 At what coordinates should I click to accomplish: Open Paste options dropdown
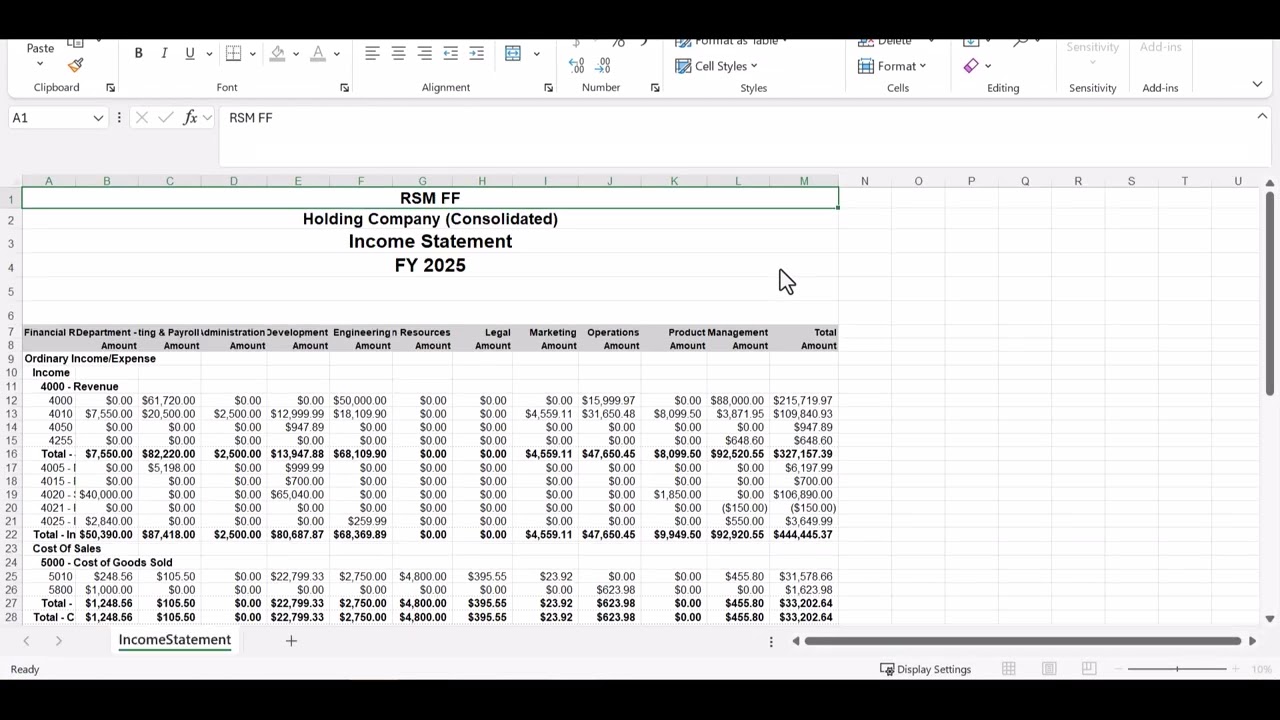click(40, 64)
